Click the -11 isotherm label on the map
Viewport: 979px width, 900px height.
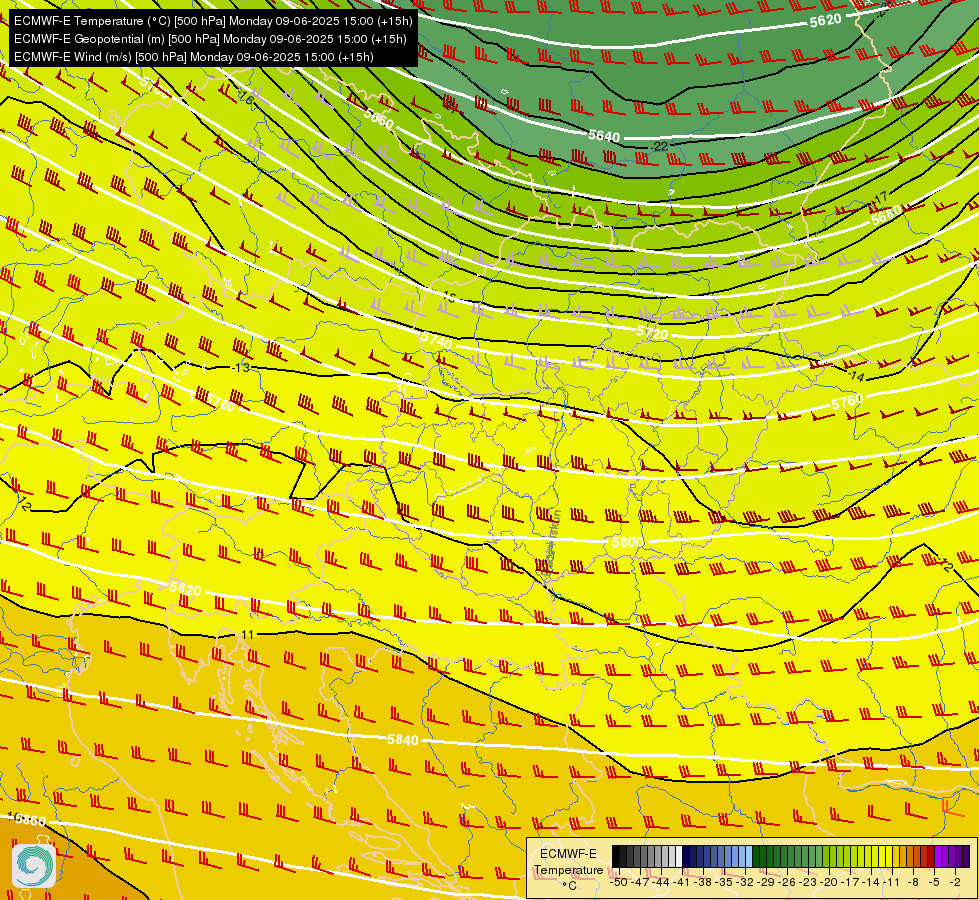[247, 635]
